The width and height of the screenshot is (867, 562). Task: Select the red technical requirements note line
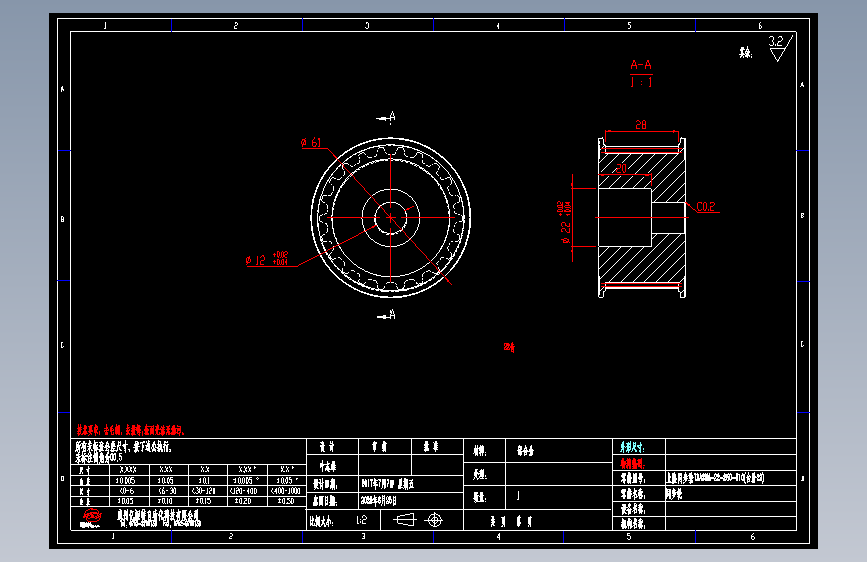(x=130, y=430)
